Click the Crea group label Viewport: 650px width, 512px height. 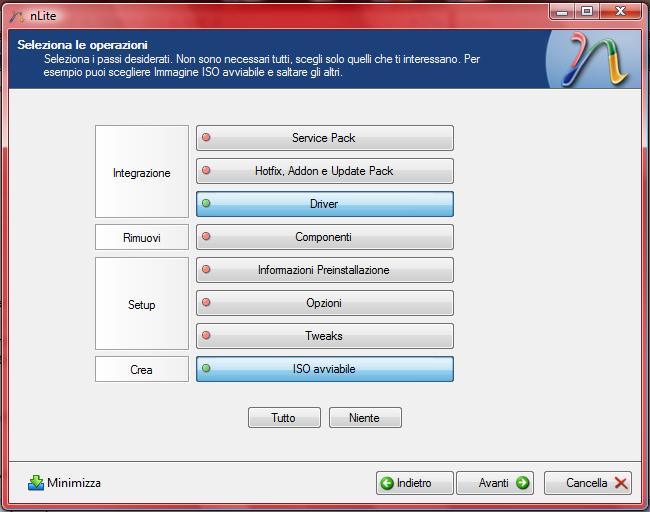pyautogui.click(x=142, y=369)
